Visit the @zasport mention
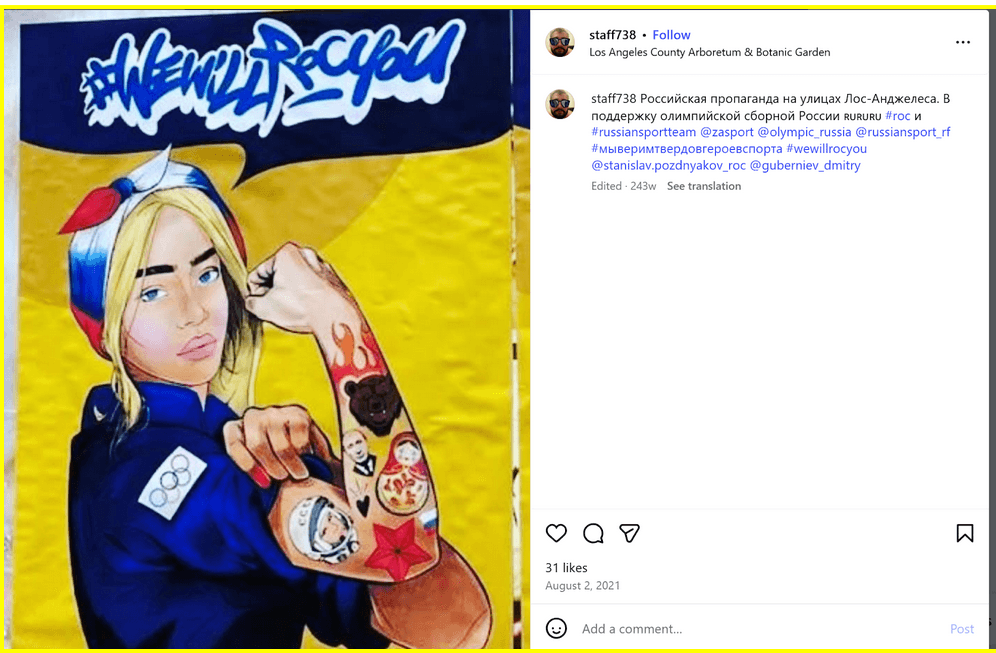 click(x=727, y=132)
